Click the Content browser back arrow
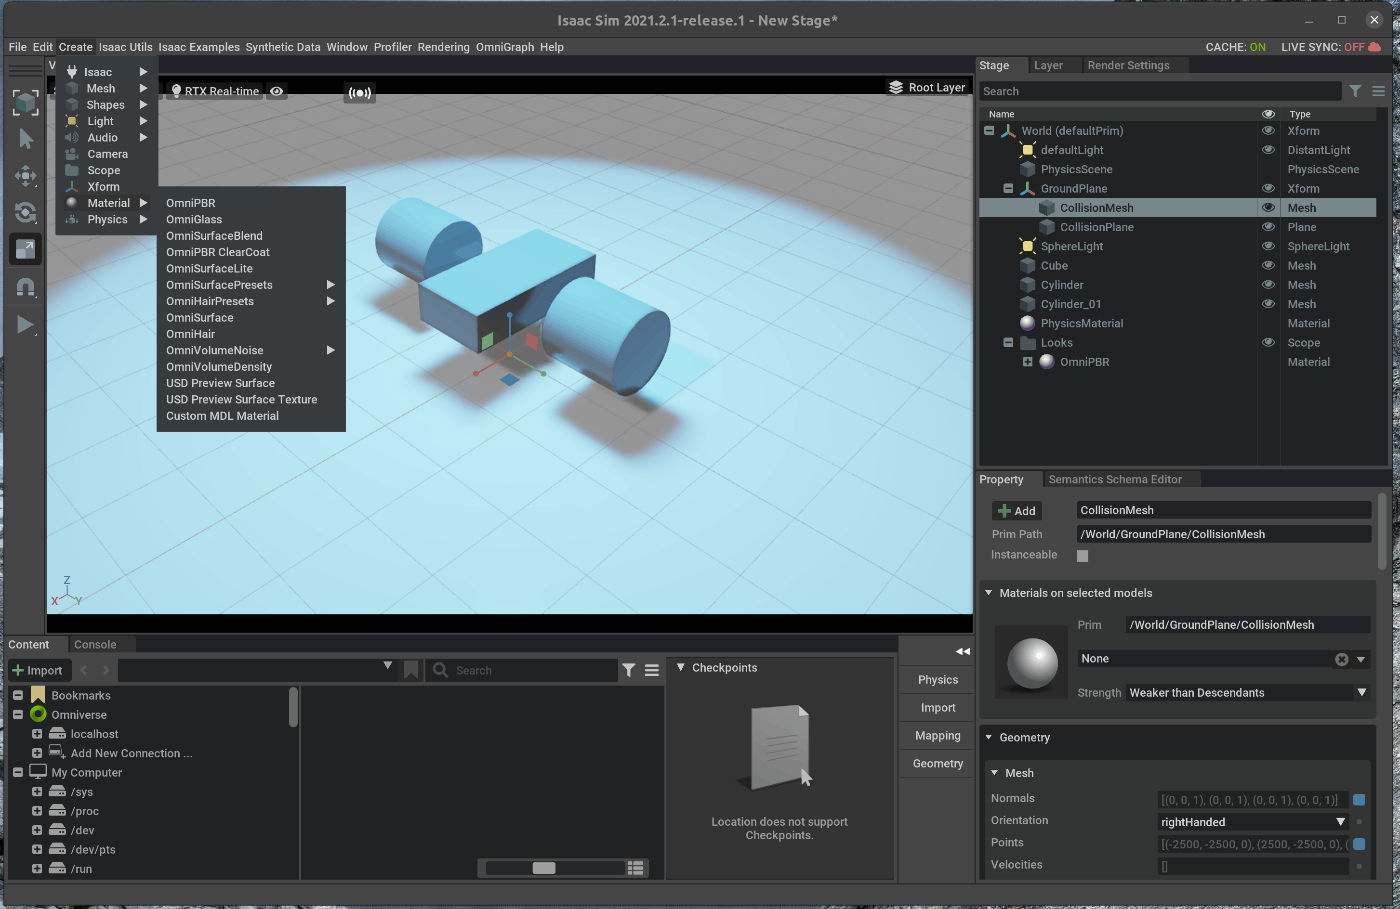 click(x=84, y=670)
